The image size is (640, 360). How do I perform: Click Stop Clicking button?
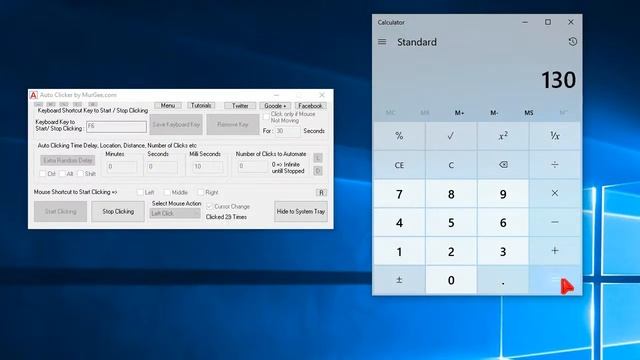pyautogui.click(x=118, y=211)
